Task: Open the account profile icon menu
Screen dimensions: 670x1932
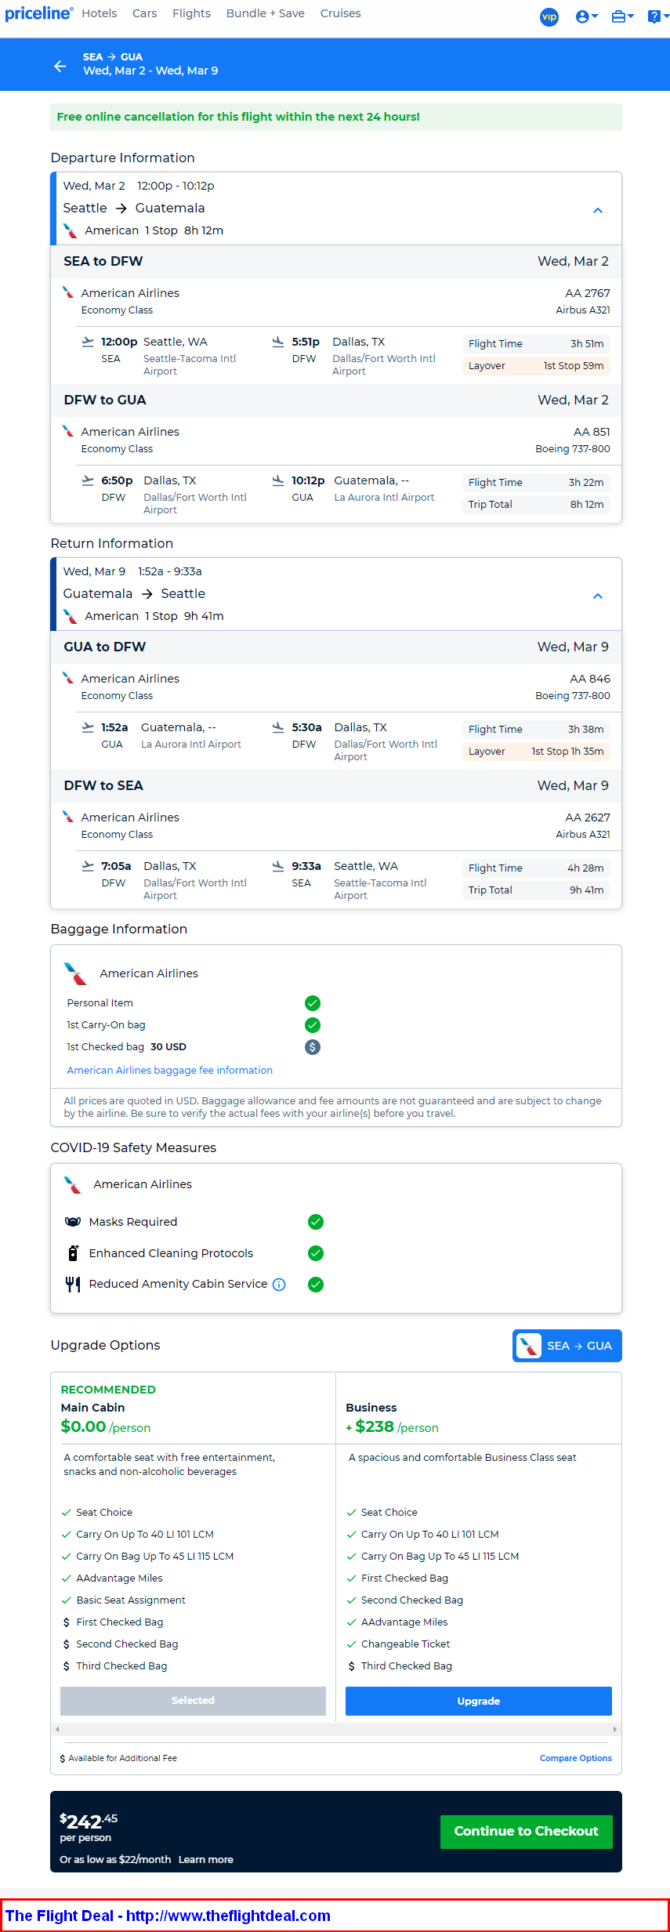Action: 587,17
